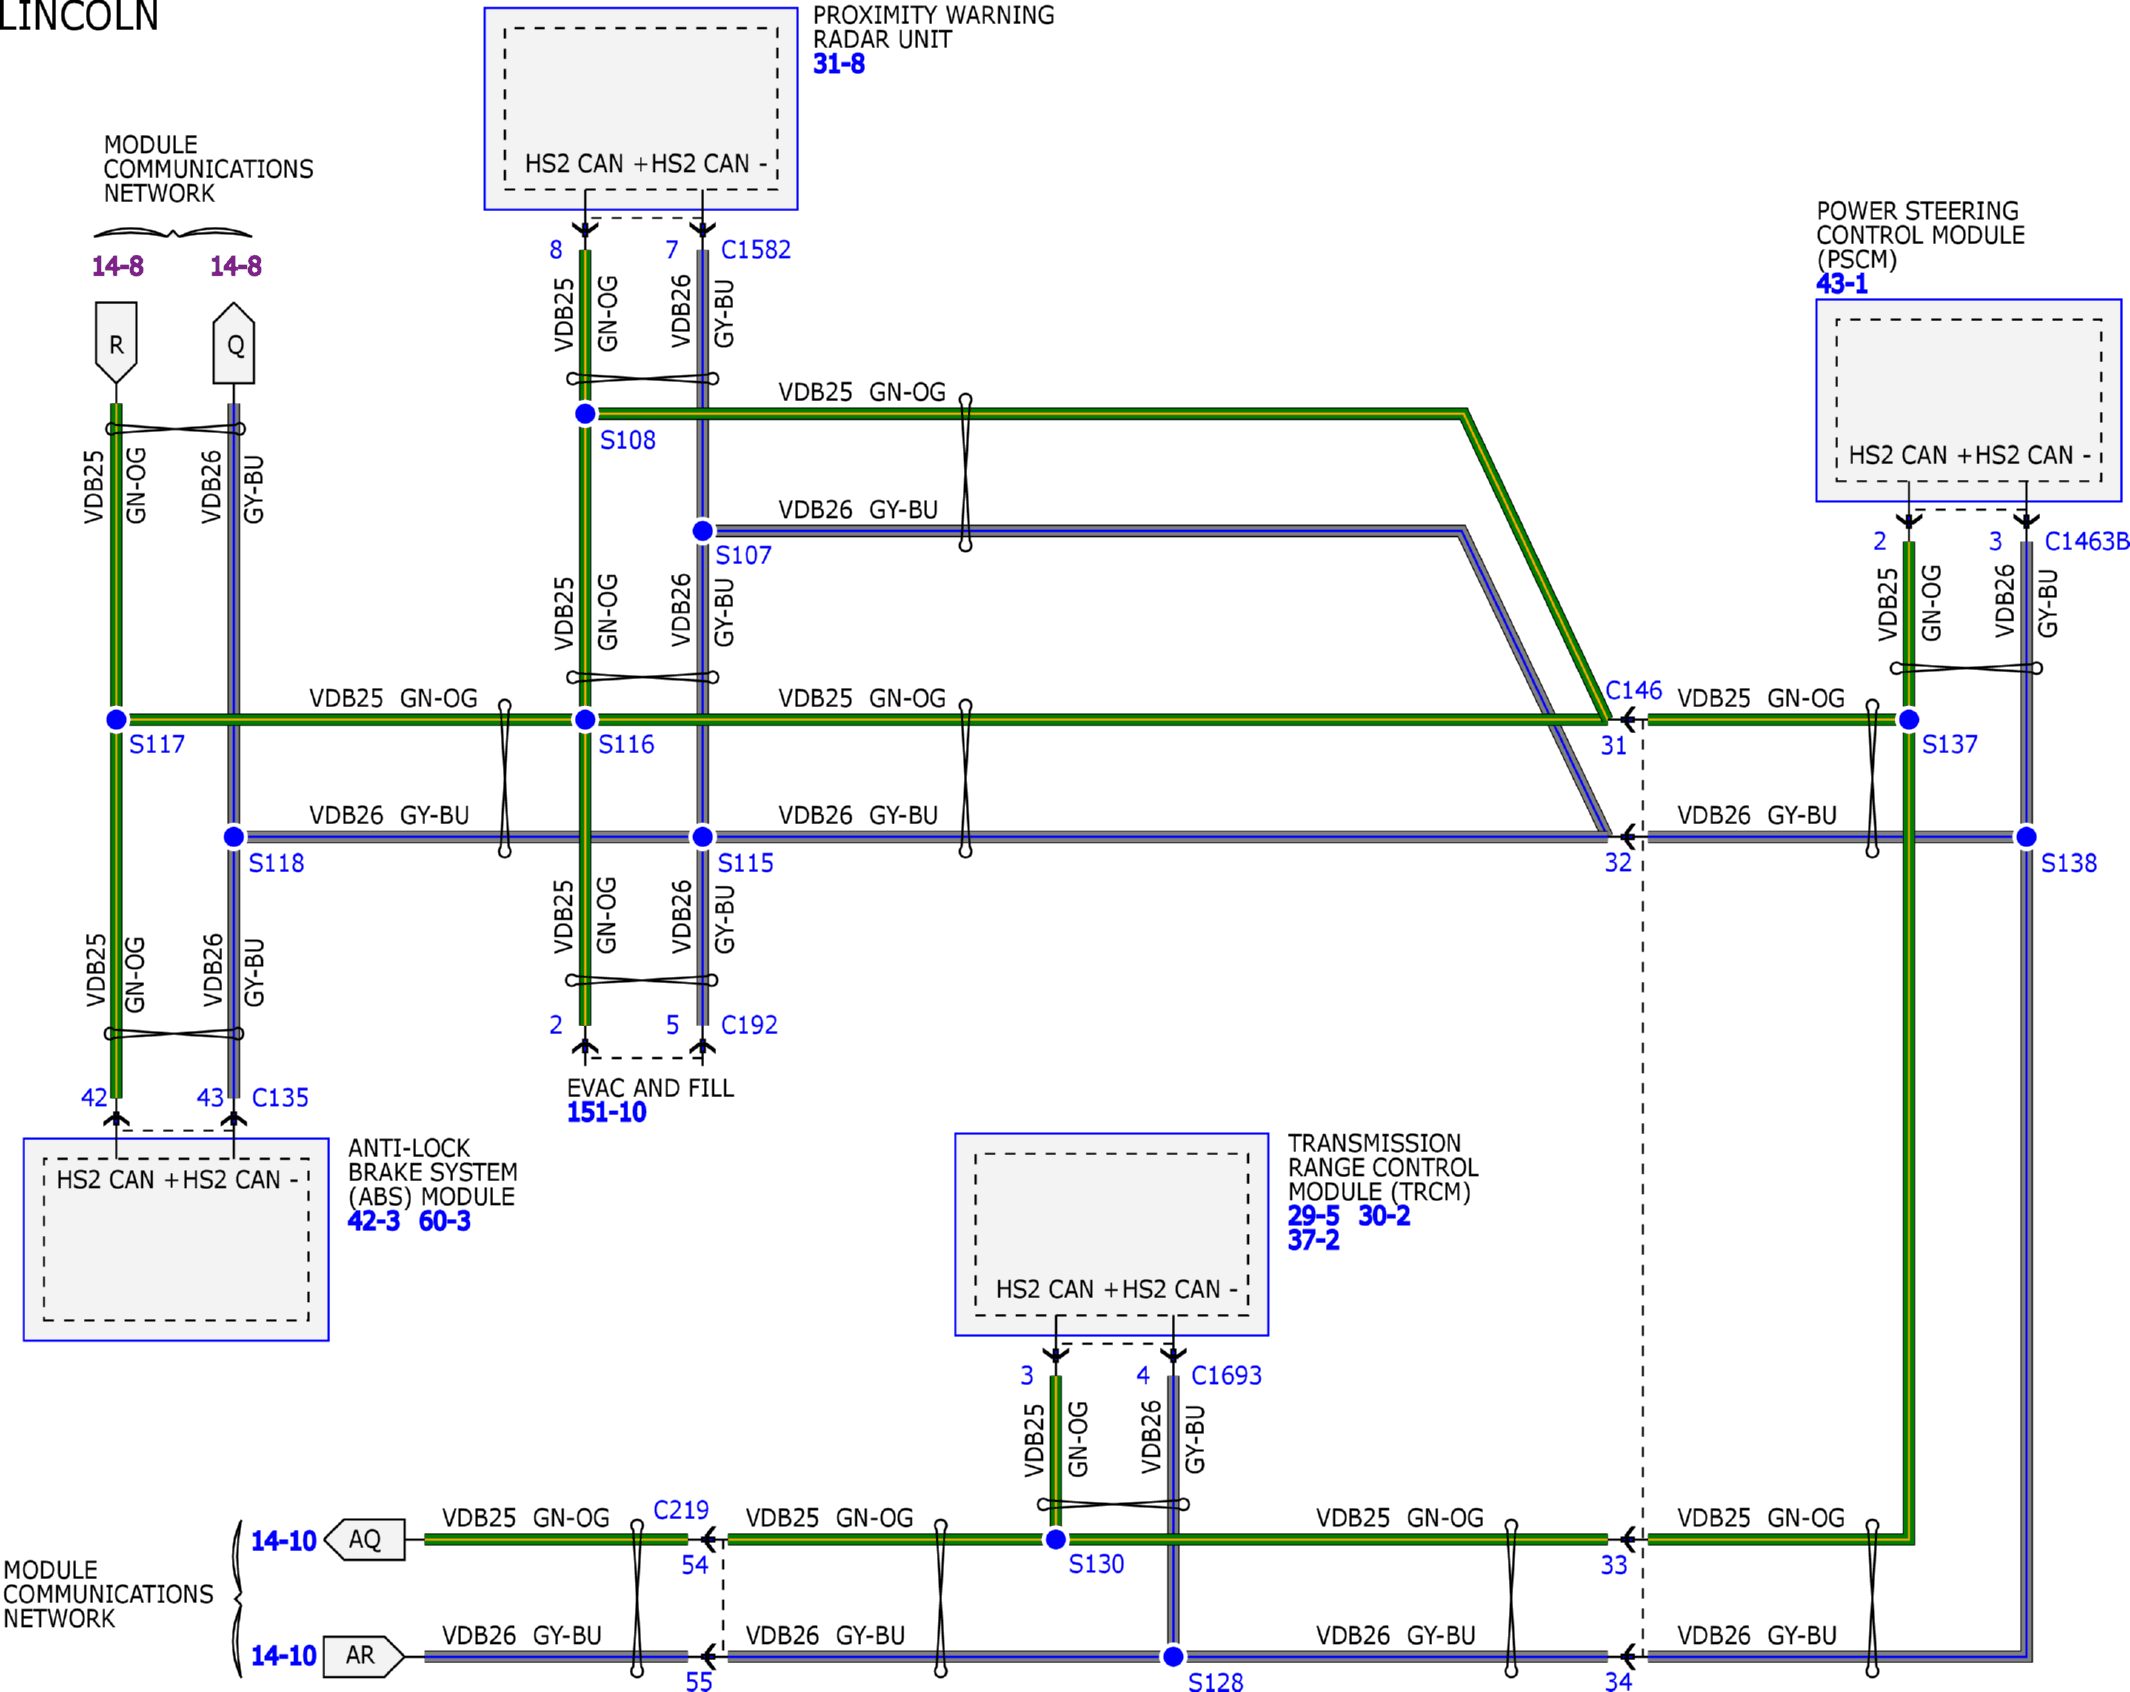Select the Q off-page connector symbol
Image resolution: width=2130 pixels, height=1692 pixels.
coord(234,342)
